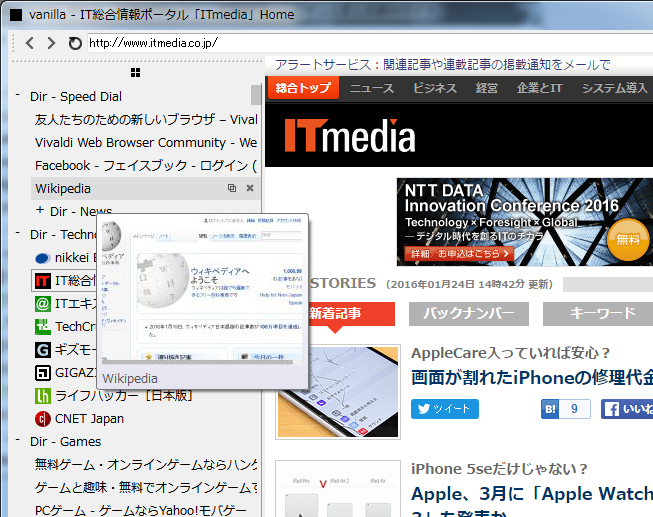Select the ゲームと趣味 bookmark

pyautogui.click(x=146, y=487)
